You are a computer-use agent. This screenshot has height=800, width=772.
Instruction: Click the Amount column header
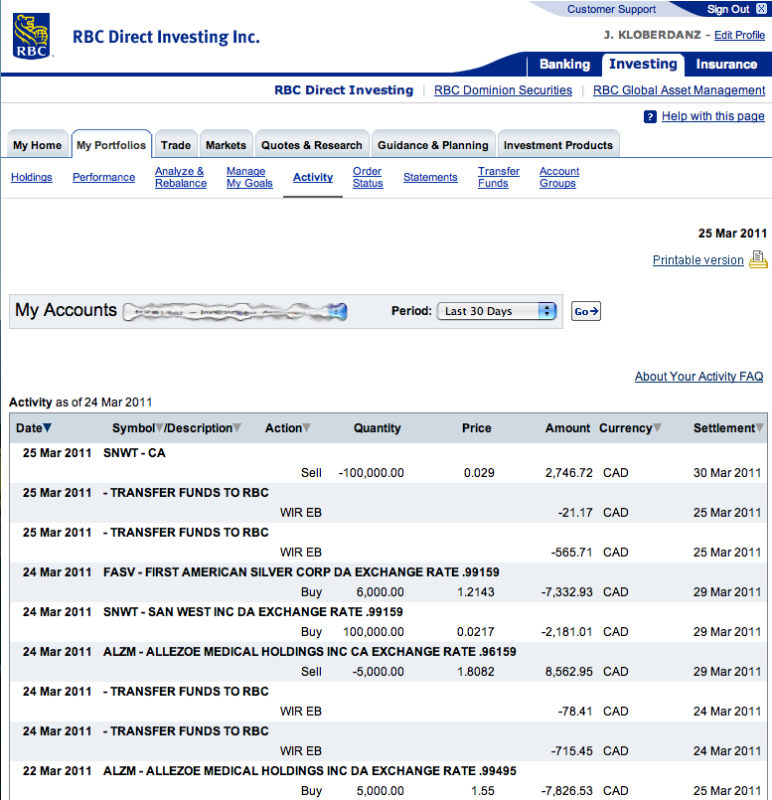567,428
